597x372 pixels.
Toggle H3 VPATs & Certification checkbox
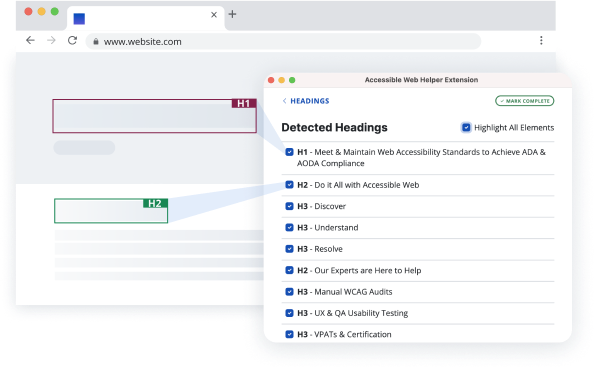289,334
